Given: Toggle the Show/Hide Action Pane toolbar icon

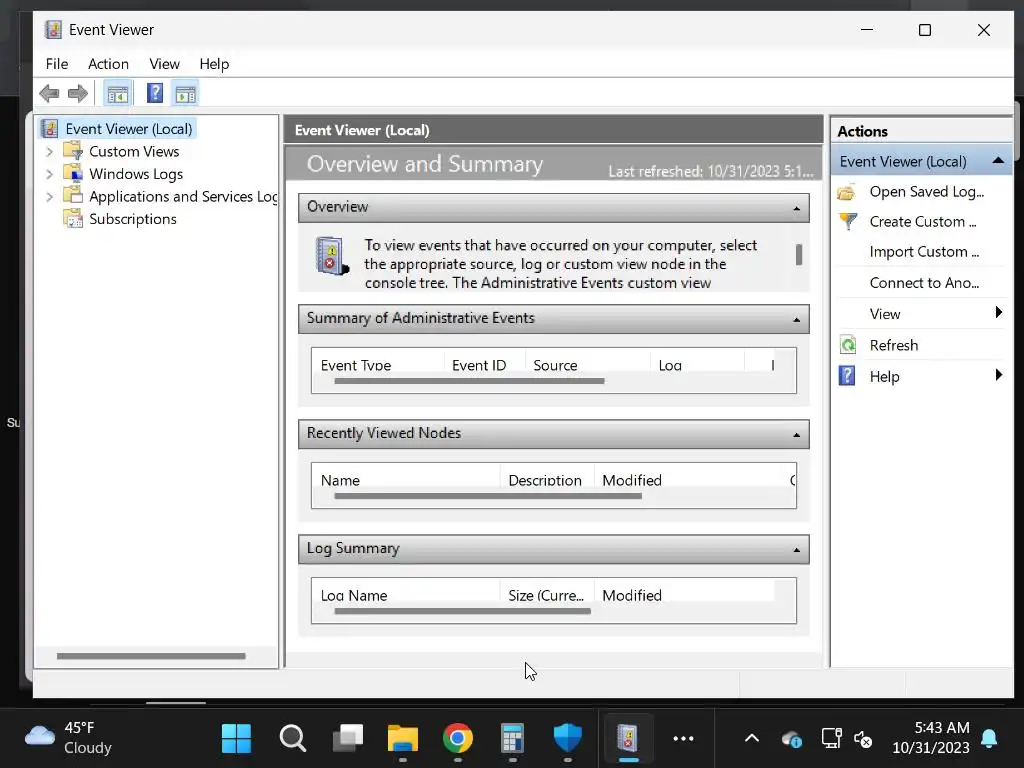Looking at the screenshot, I should click(185, 94).
